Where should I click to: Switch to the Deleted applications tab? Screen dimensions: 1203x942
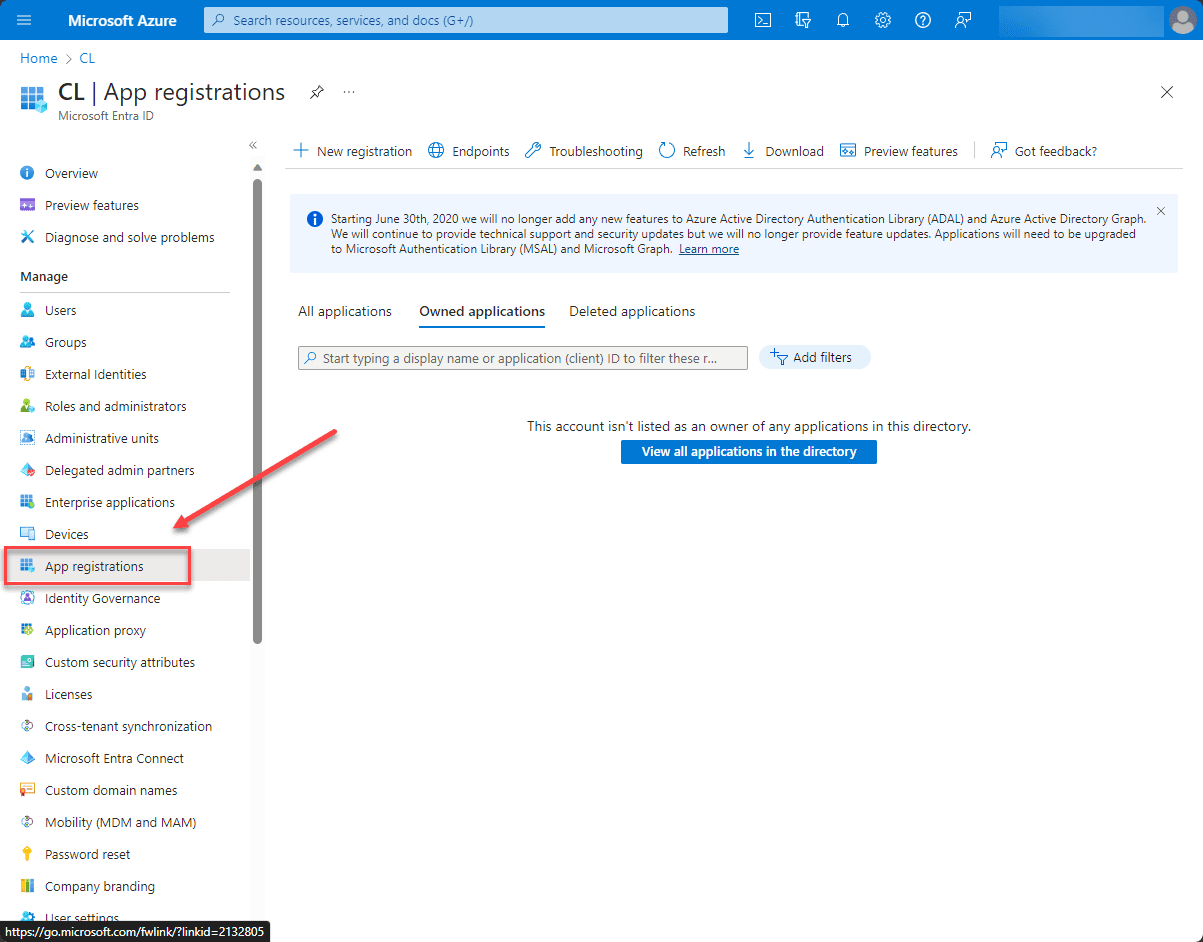tap(632, 311)
